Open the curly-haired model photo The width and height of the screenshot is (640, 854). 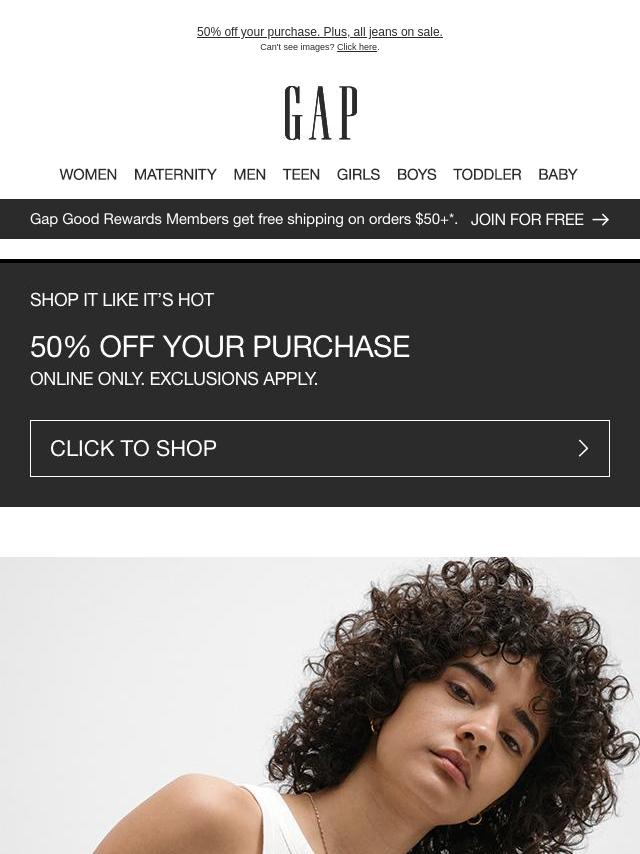tap(320, 705)
